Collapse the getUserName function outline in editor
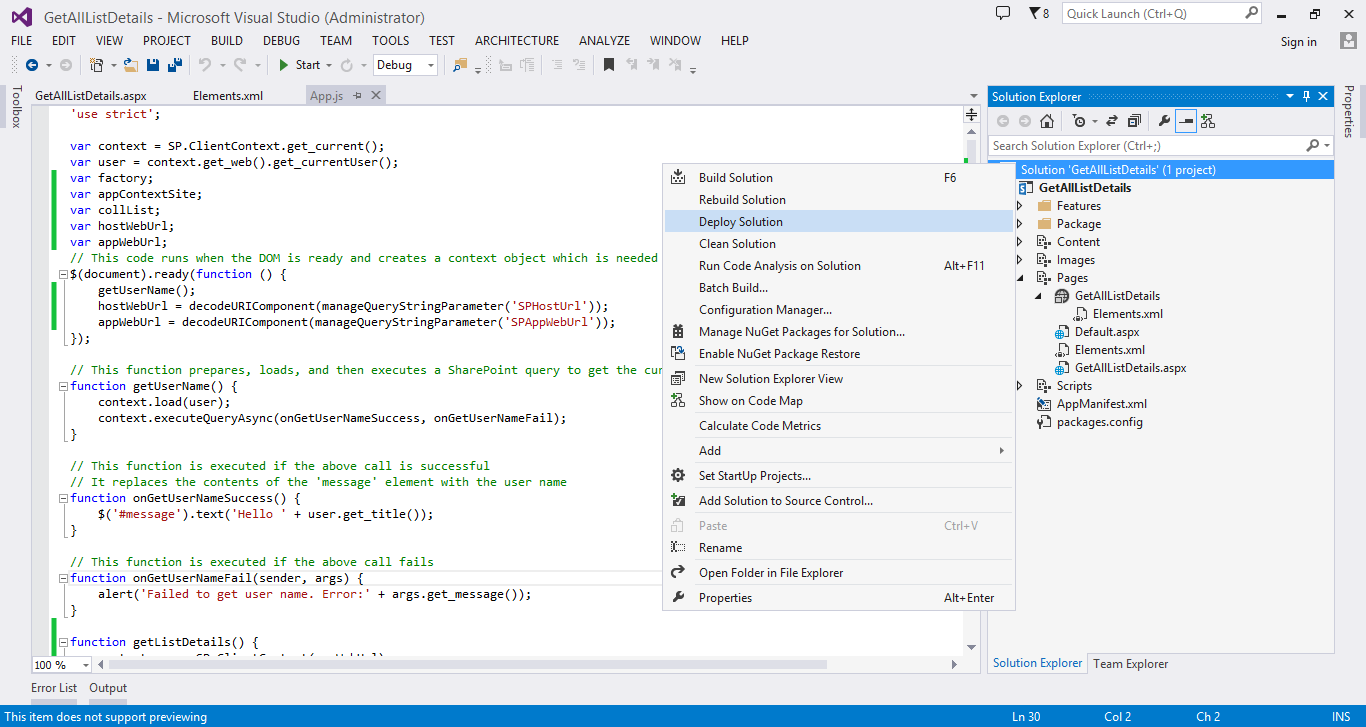Screen dimensions: 1366x727 [63, 386]
